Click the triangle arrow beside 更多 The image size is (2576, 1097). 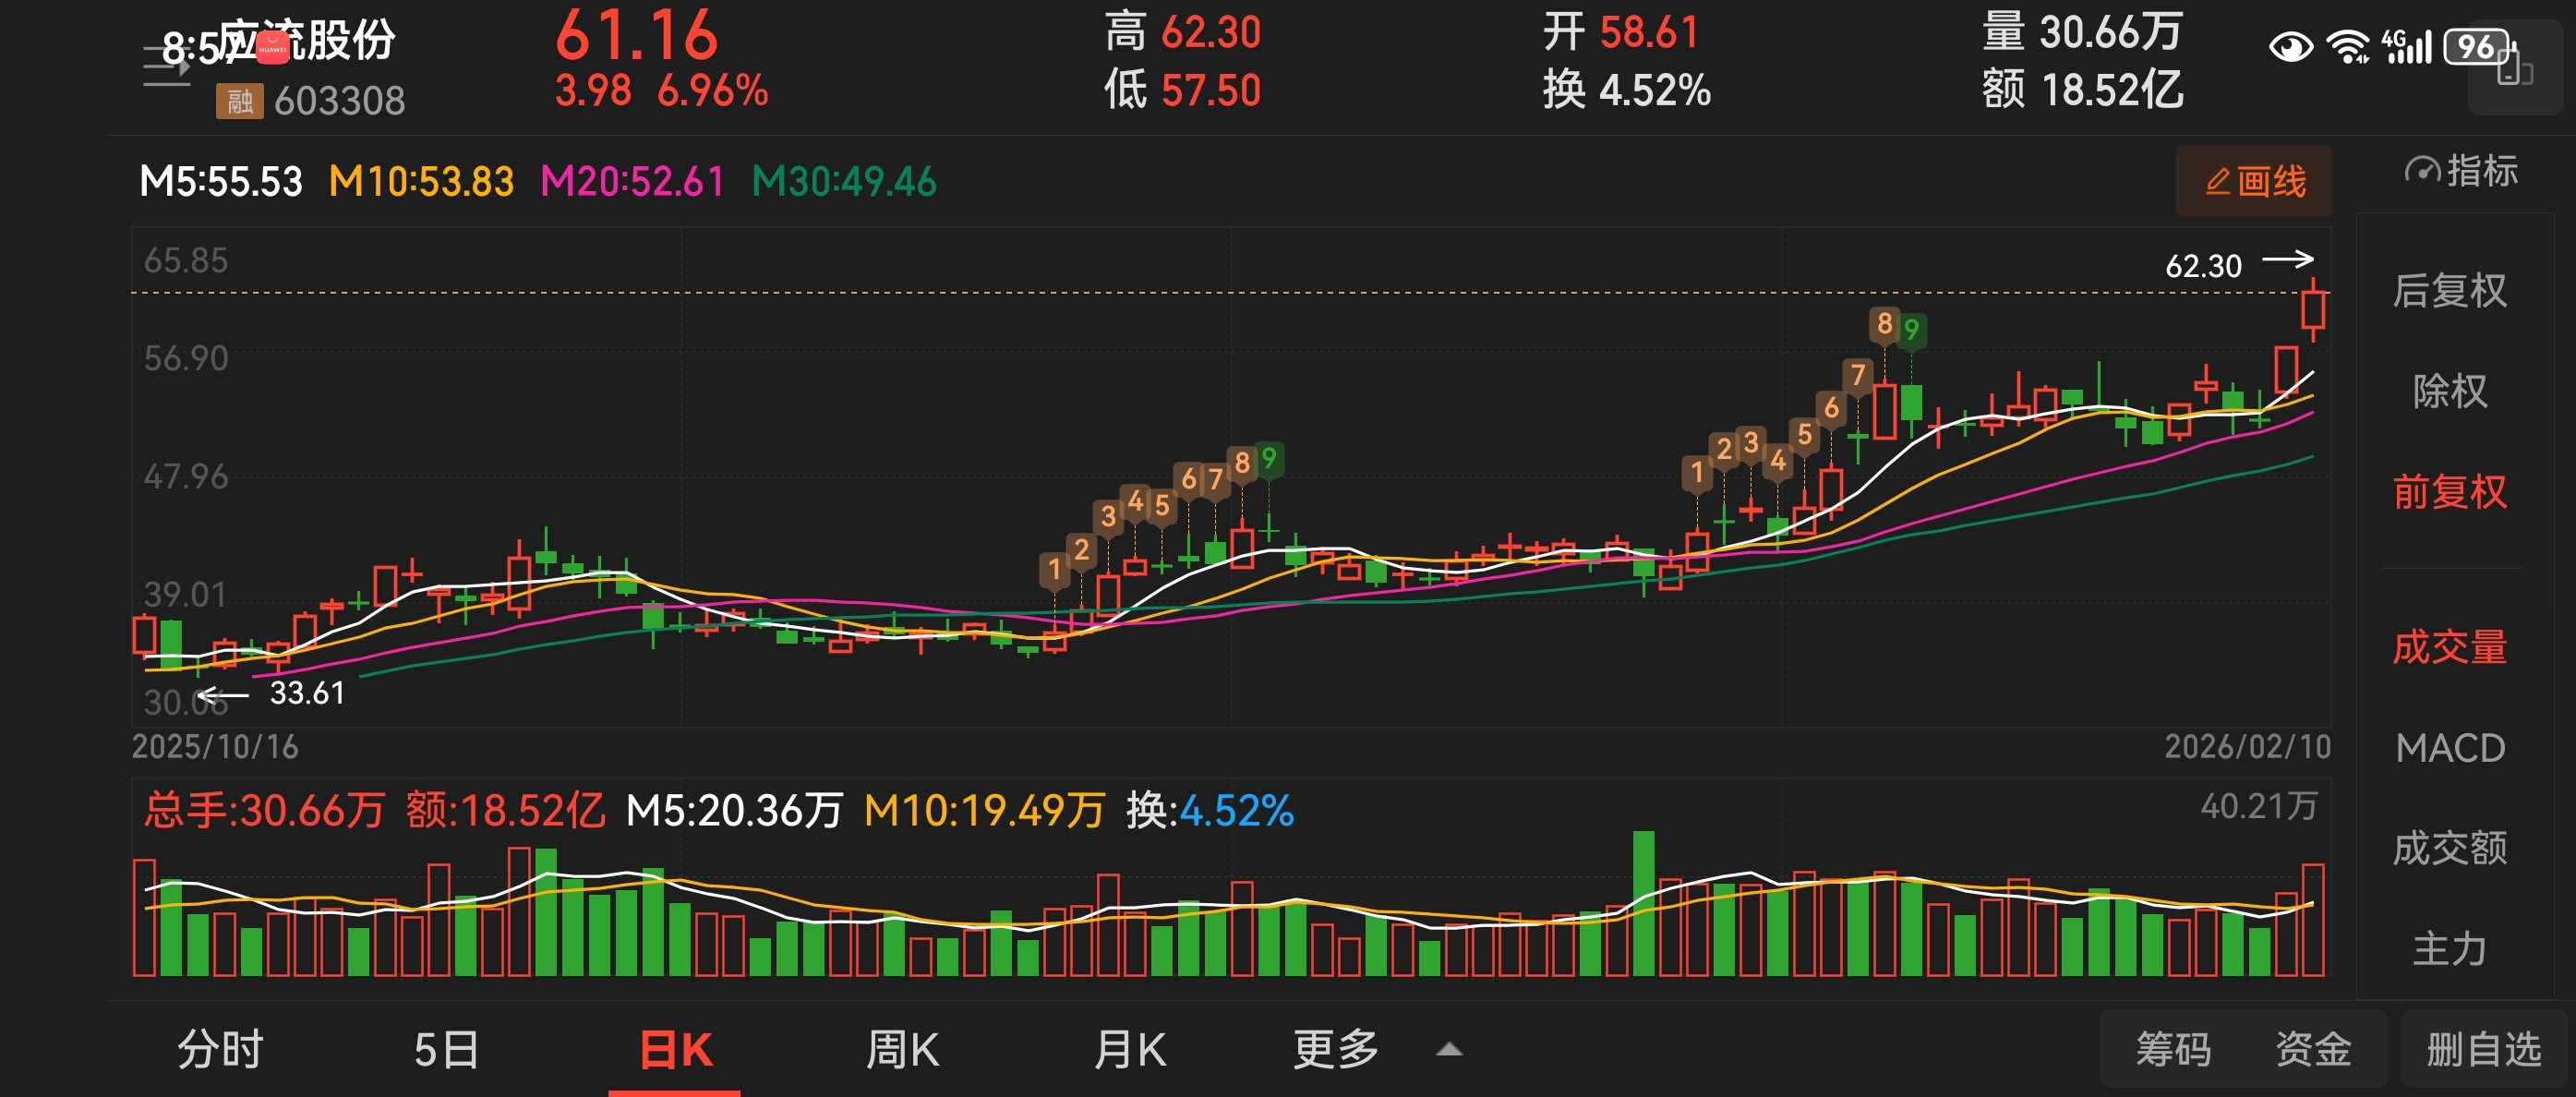pos(1449,1050)
